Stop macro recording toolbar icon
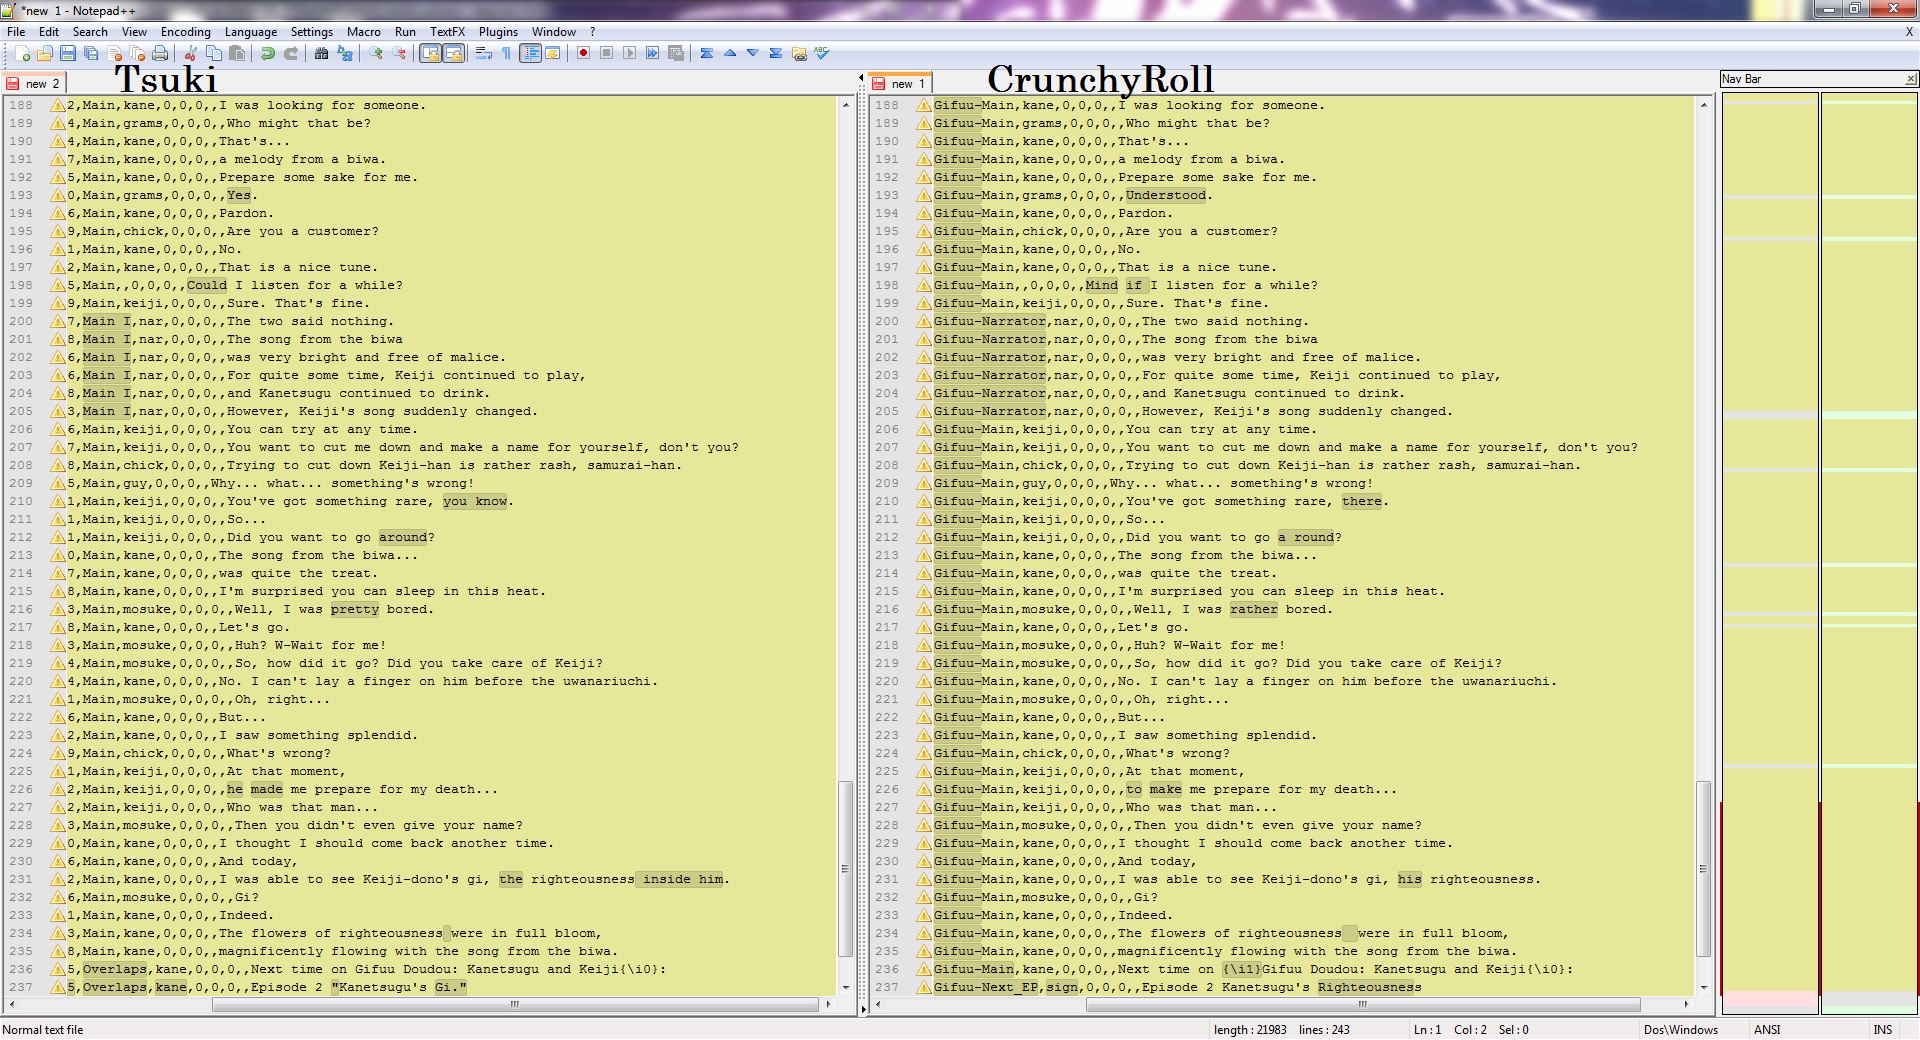This screenshot has height=1040, width=1920. coord(606,53)
